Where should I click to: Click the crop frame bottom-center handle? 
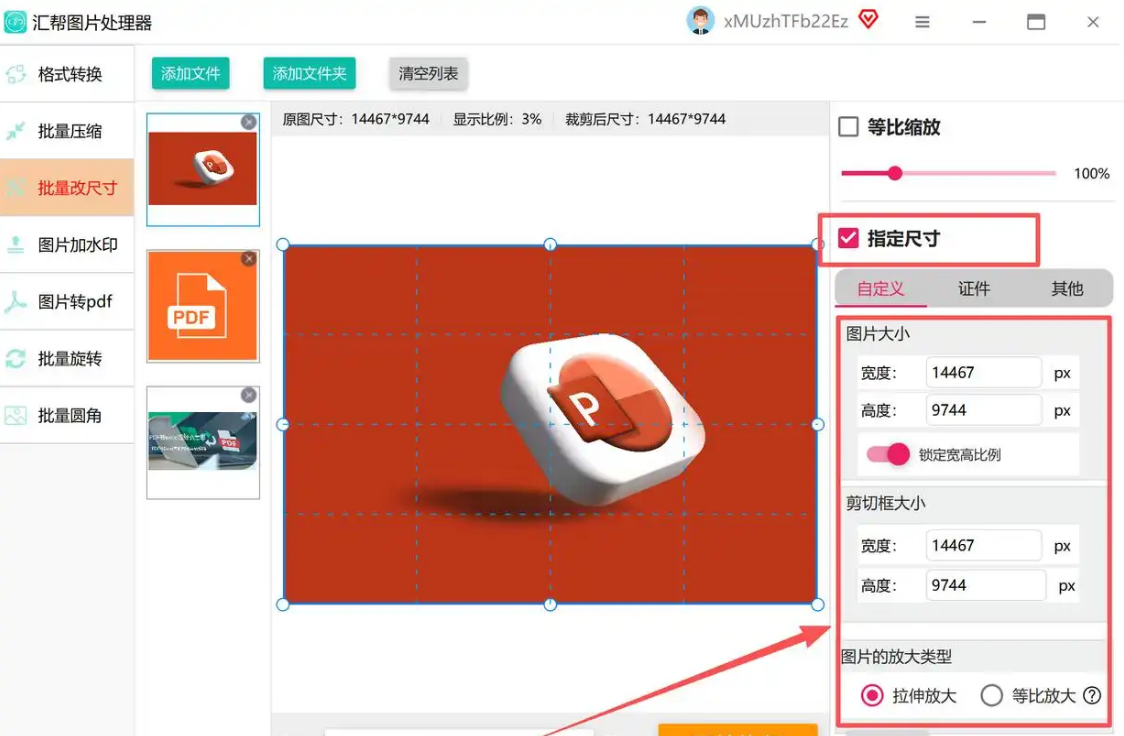coord(551,604)
